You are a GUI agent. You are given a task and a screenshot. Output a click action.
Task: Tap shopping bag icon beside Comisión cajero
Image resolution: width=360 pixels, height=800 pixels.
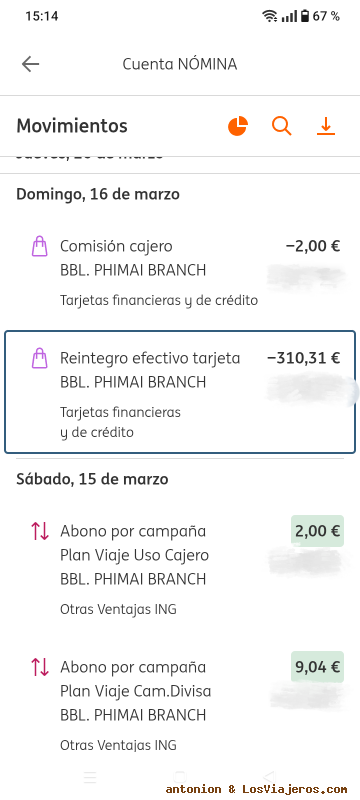(x=40, y=246)
